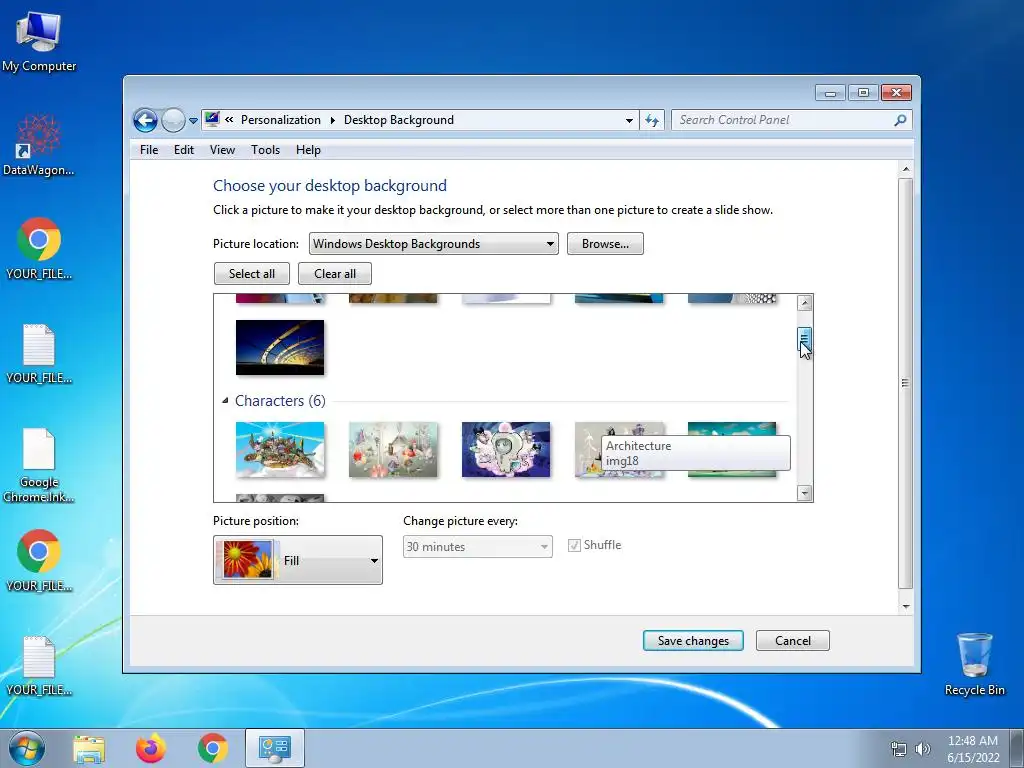
Task: Click the wallpaper list scrollbar thumb
Action: click(805, 338)
